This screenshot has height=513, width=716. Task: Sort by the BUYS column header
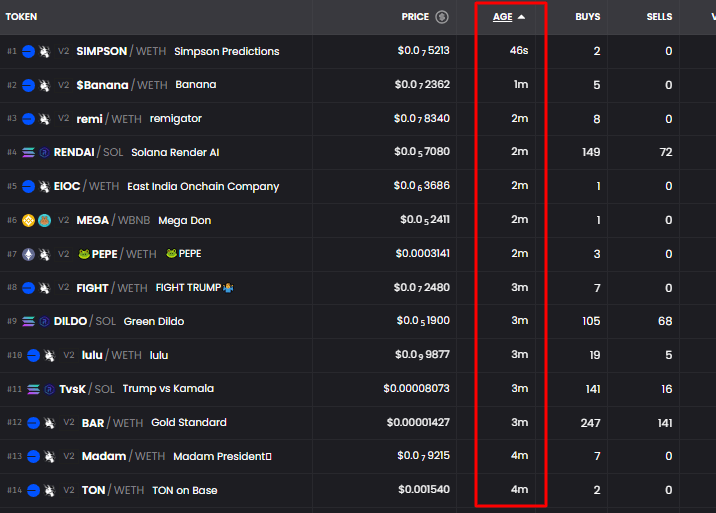coord(588,17)
